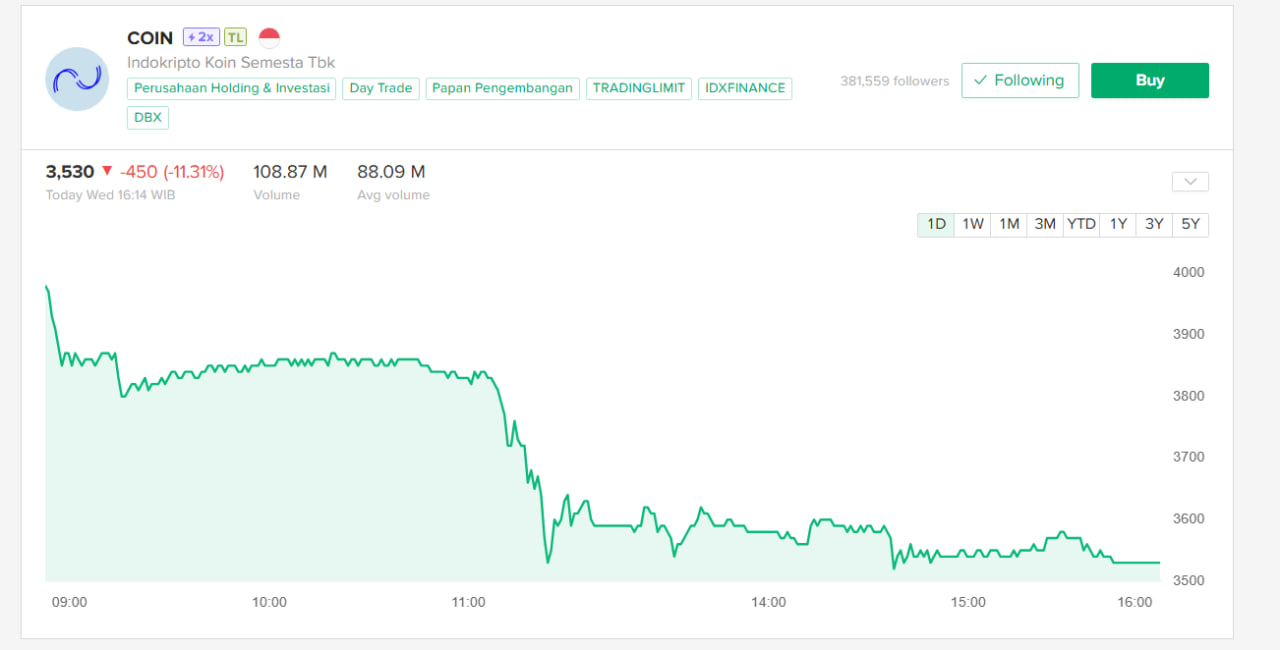Click the -450 (-11.31%) price change
Screen dimensions: 1280x650
click(172, 172)
